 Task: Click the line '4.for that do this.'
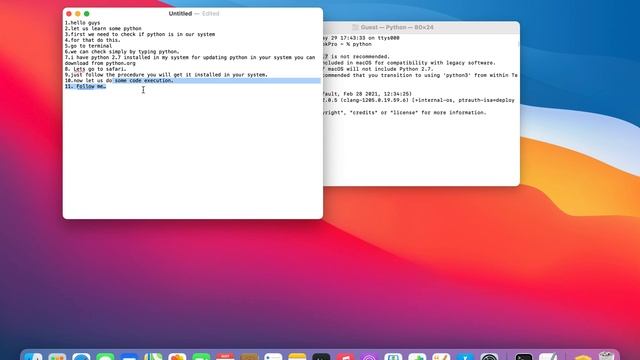tap(92, 40)
